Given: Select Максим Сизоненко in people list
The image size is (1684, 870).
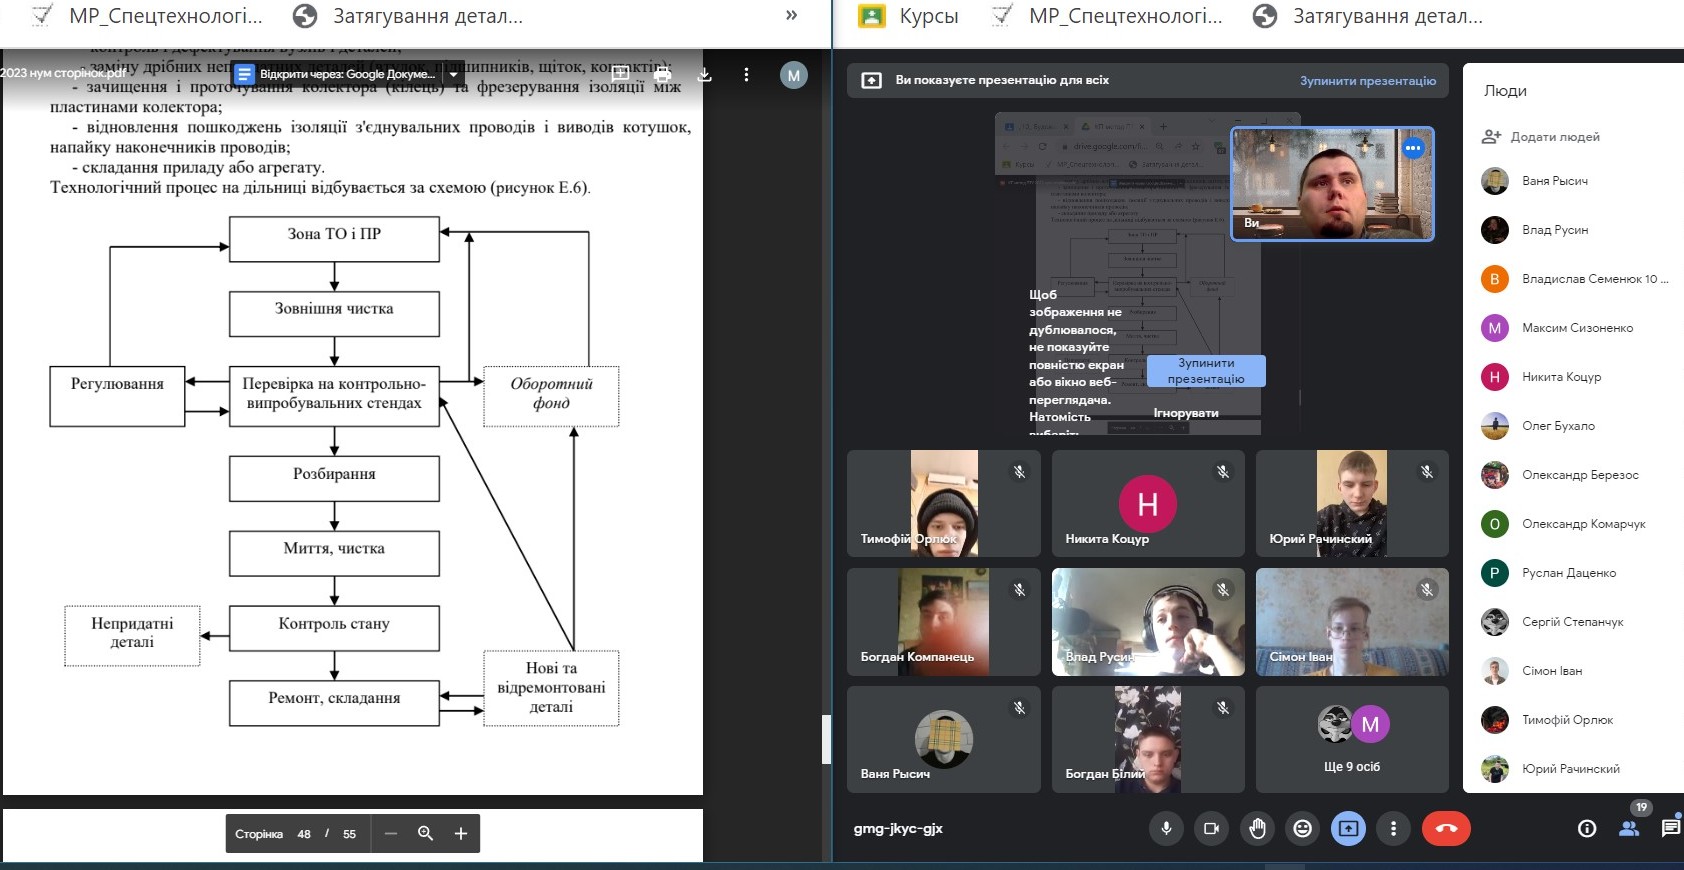Looking at the screenshot, I should point(1572,328).
